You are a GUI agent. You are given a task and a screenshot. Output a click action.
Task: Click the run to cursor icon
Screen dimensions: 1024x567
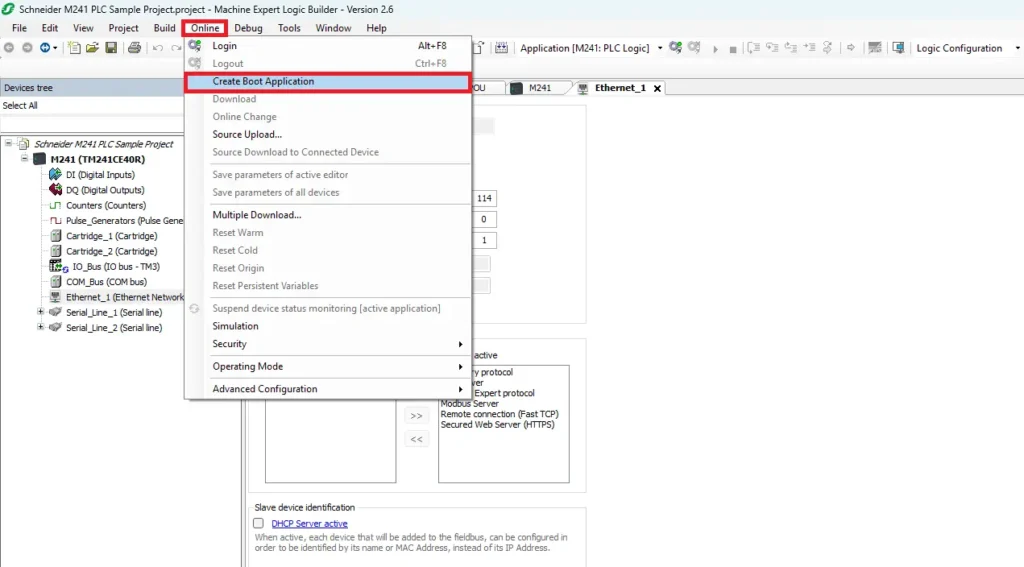(810, 48)
